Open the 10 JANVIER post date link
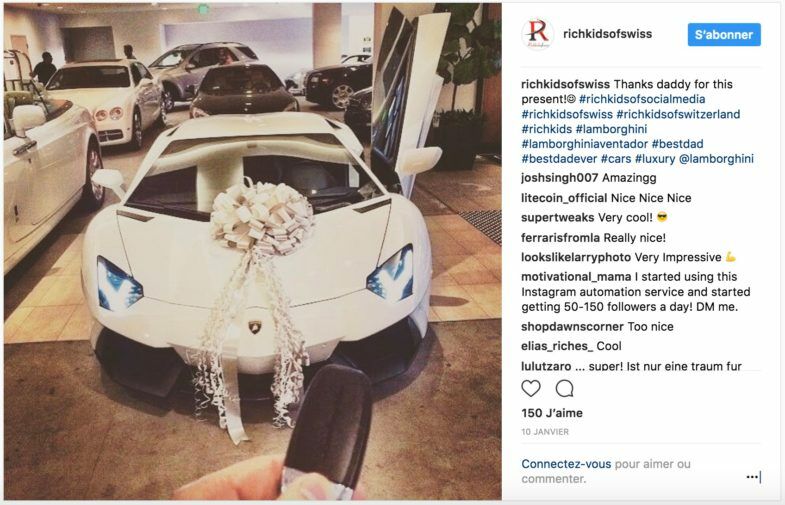 [545, 431]
